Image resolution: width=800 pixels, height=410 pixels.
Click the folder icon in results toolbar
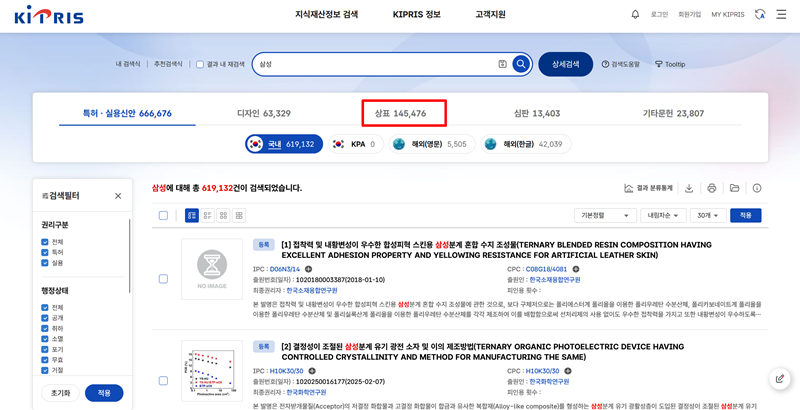coord(734,188)
